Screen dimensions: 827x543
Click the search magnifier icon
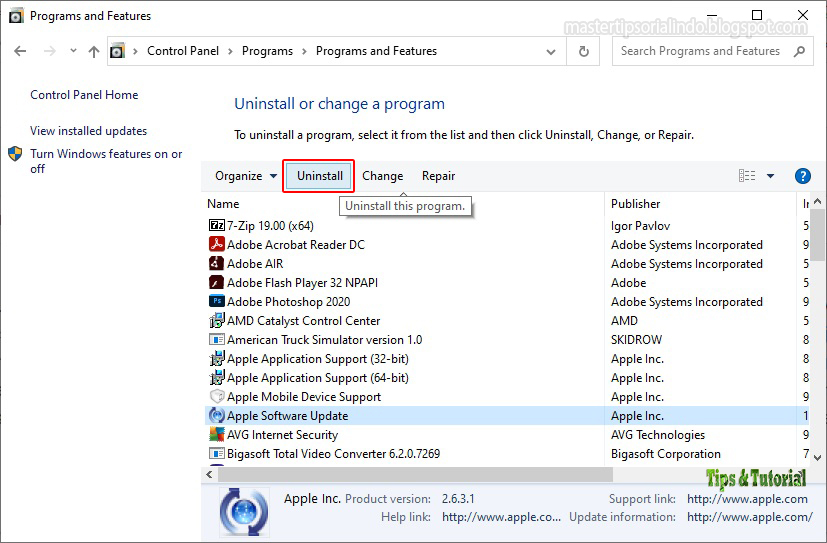coord(800,51)
